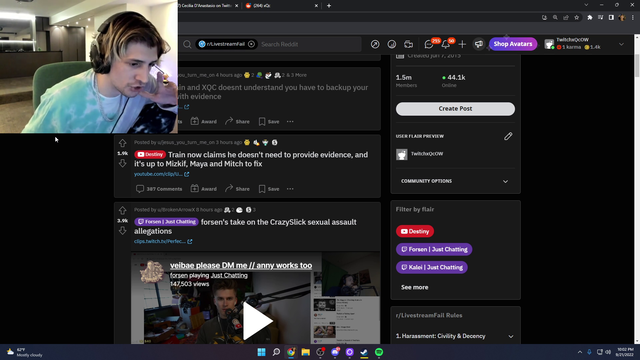Click Forsen | Just Chatting flair tag on post
The width and height of the screenshot is (640, 360).
[x=167, y=222]
